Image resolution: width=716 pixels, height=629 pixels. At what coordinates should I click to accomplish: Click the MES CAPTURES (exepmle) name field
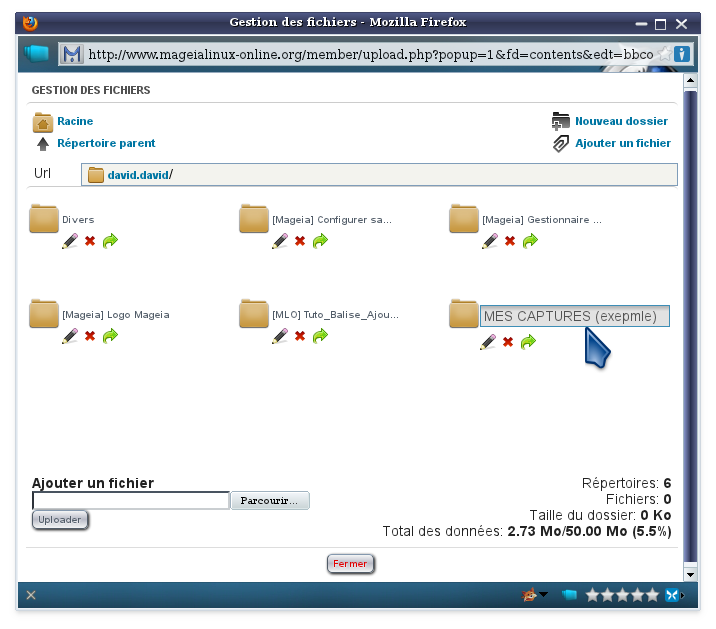click(x=574, y=316)
